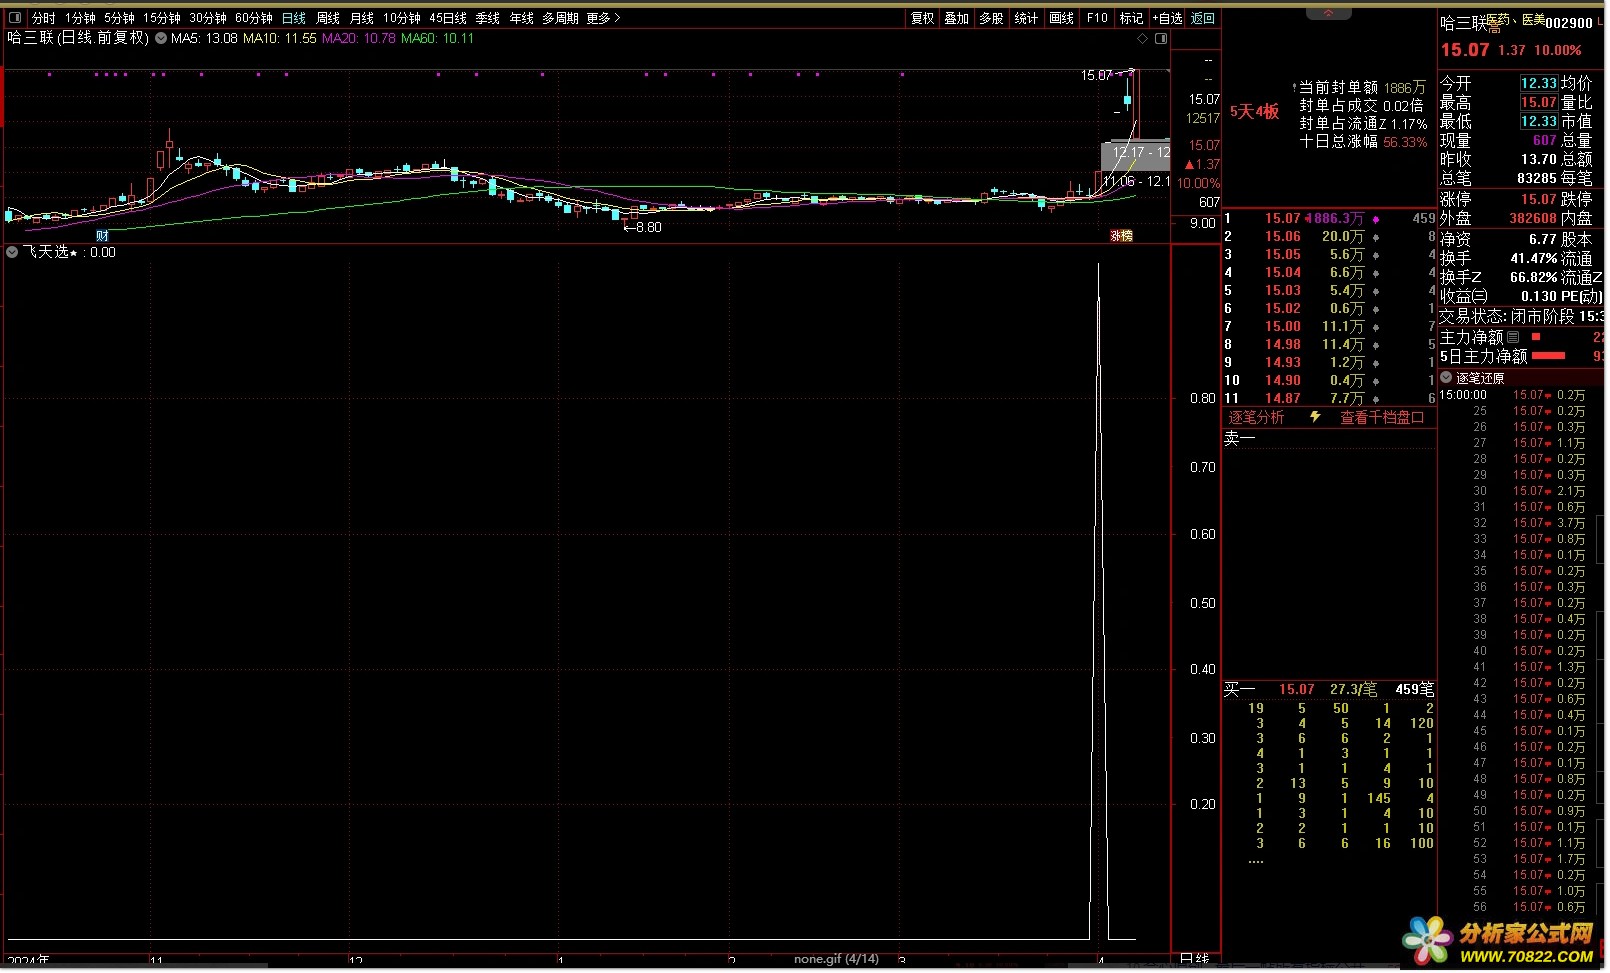Click the 今开 value 12.33

(1538, 84)
